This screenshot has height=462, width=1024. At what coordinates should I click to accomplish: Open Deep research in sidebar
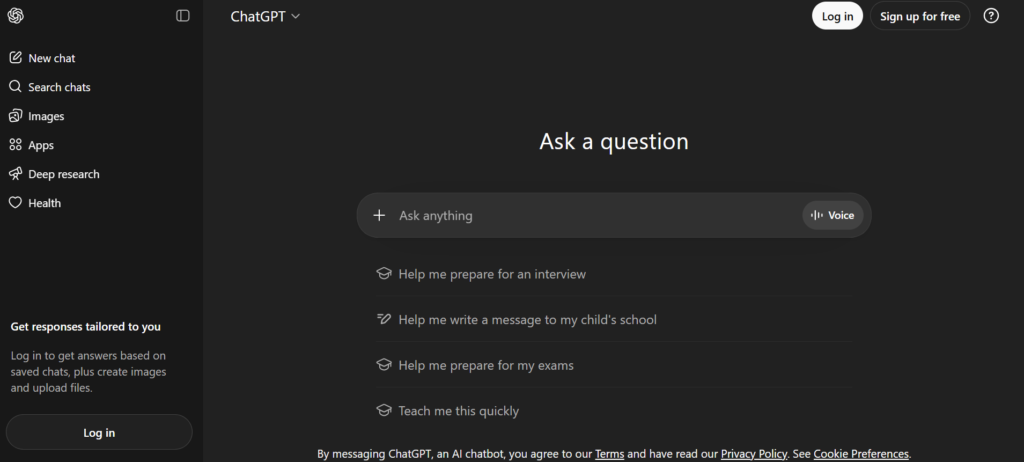63,174
